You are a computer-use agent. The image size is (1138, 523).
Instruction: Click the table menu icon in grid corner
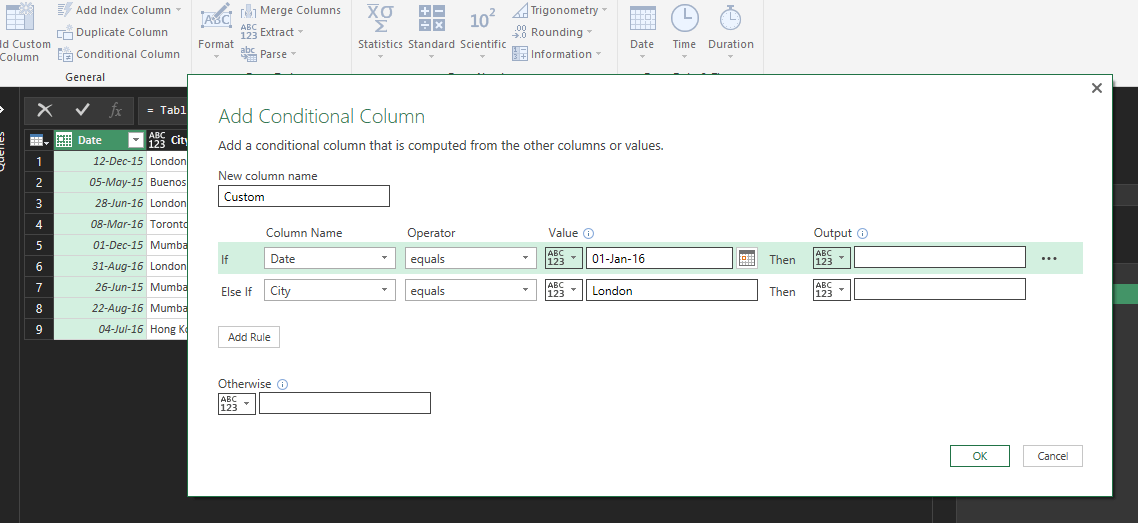[x=39, y=140]
